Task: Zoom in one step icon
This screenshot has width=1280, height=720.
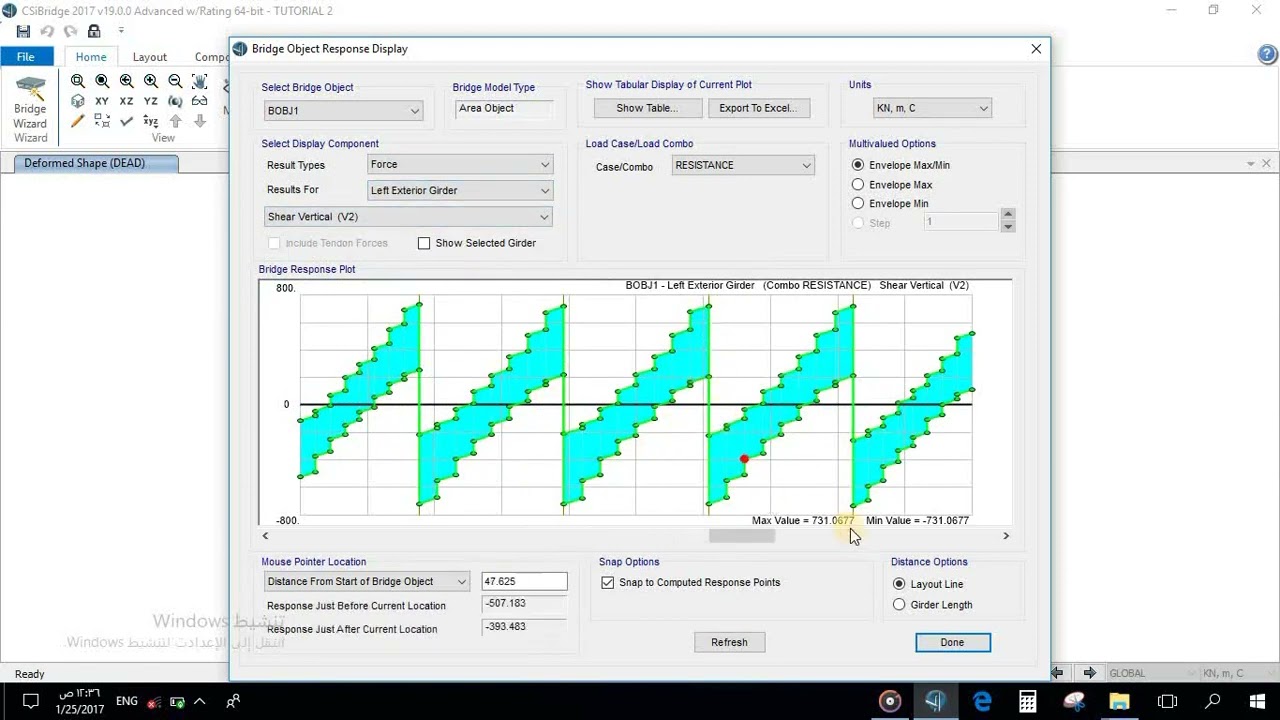Action: (151, 81)
